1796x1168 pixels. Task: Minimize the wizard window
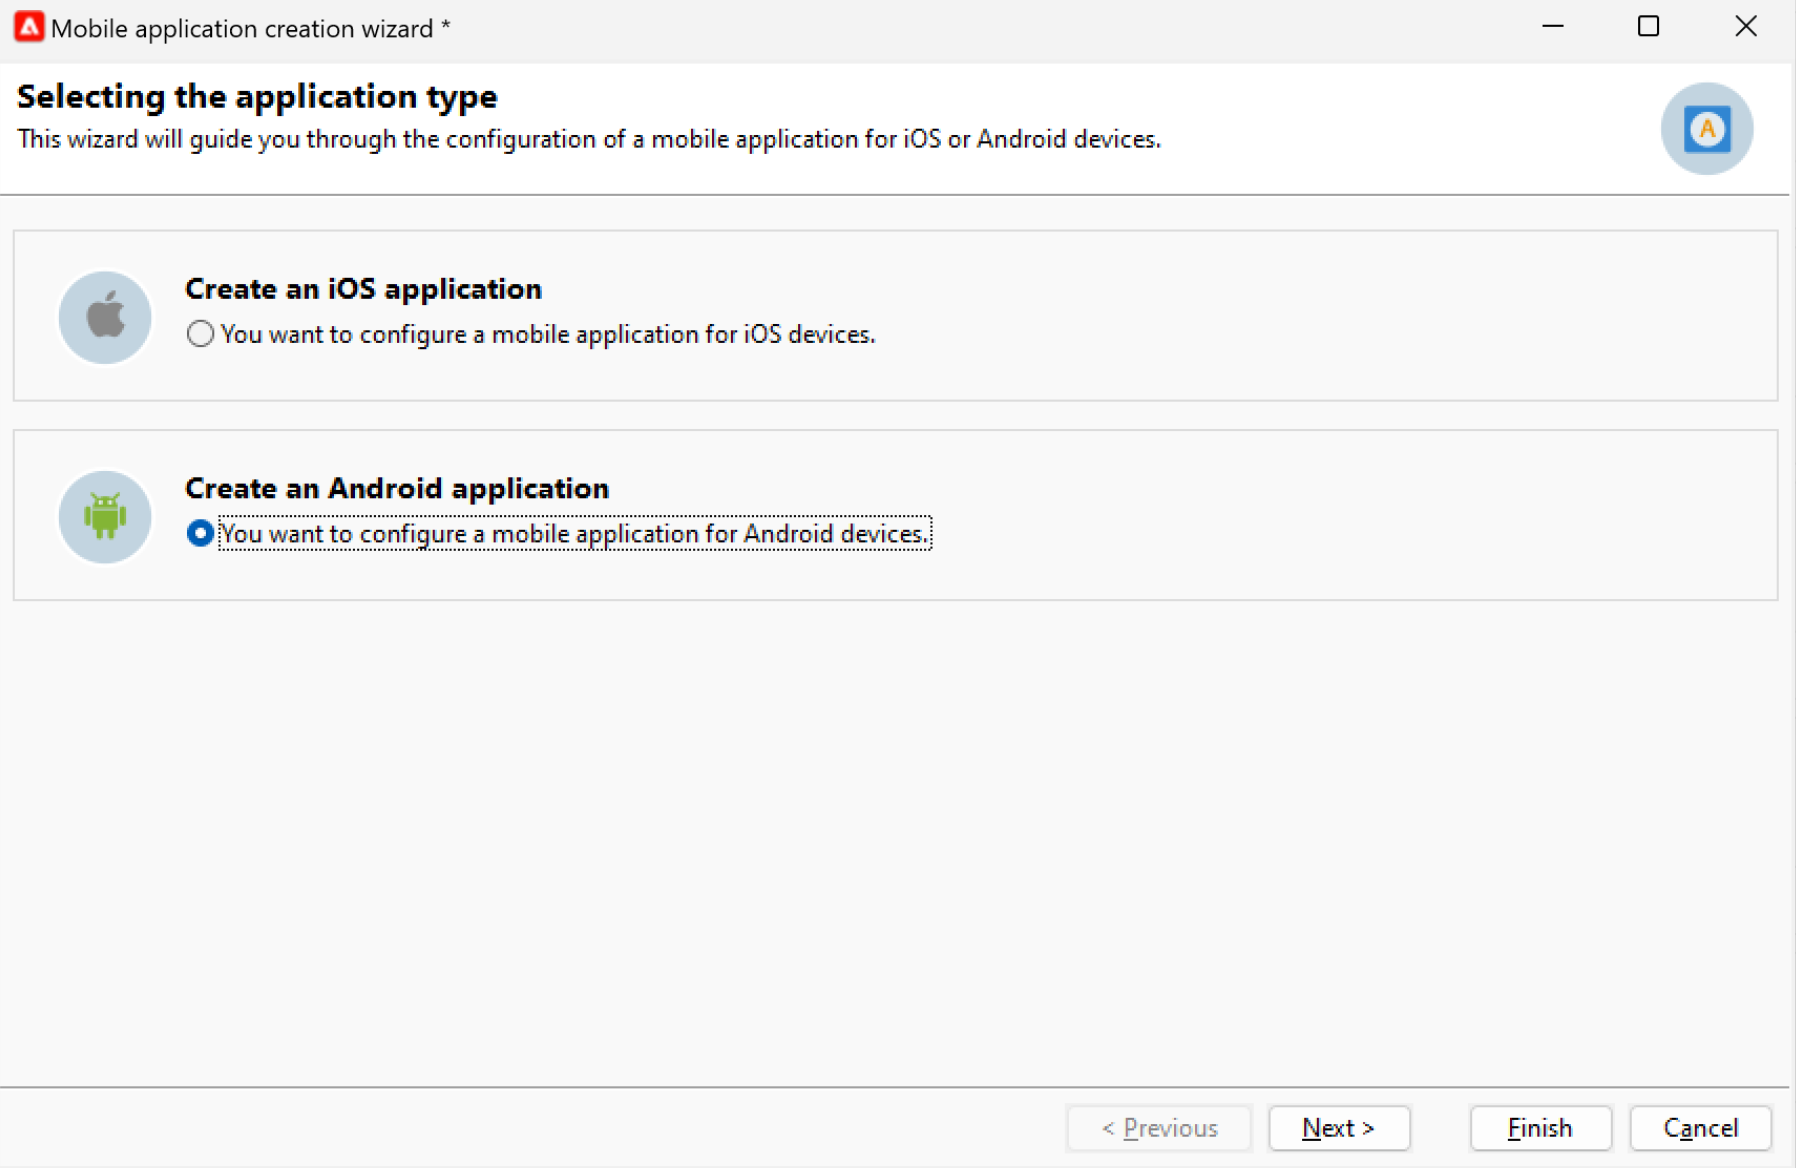coord(1552,27)
